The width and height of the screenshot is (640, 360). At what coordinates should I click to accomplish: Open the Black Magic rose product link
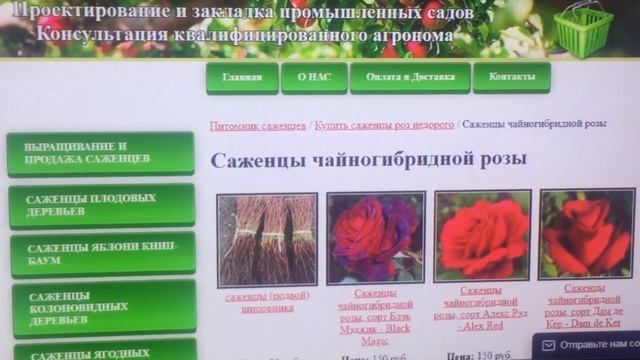(376, 317)
